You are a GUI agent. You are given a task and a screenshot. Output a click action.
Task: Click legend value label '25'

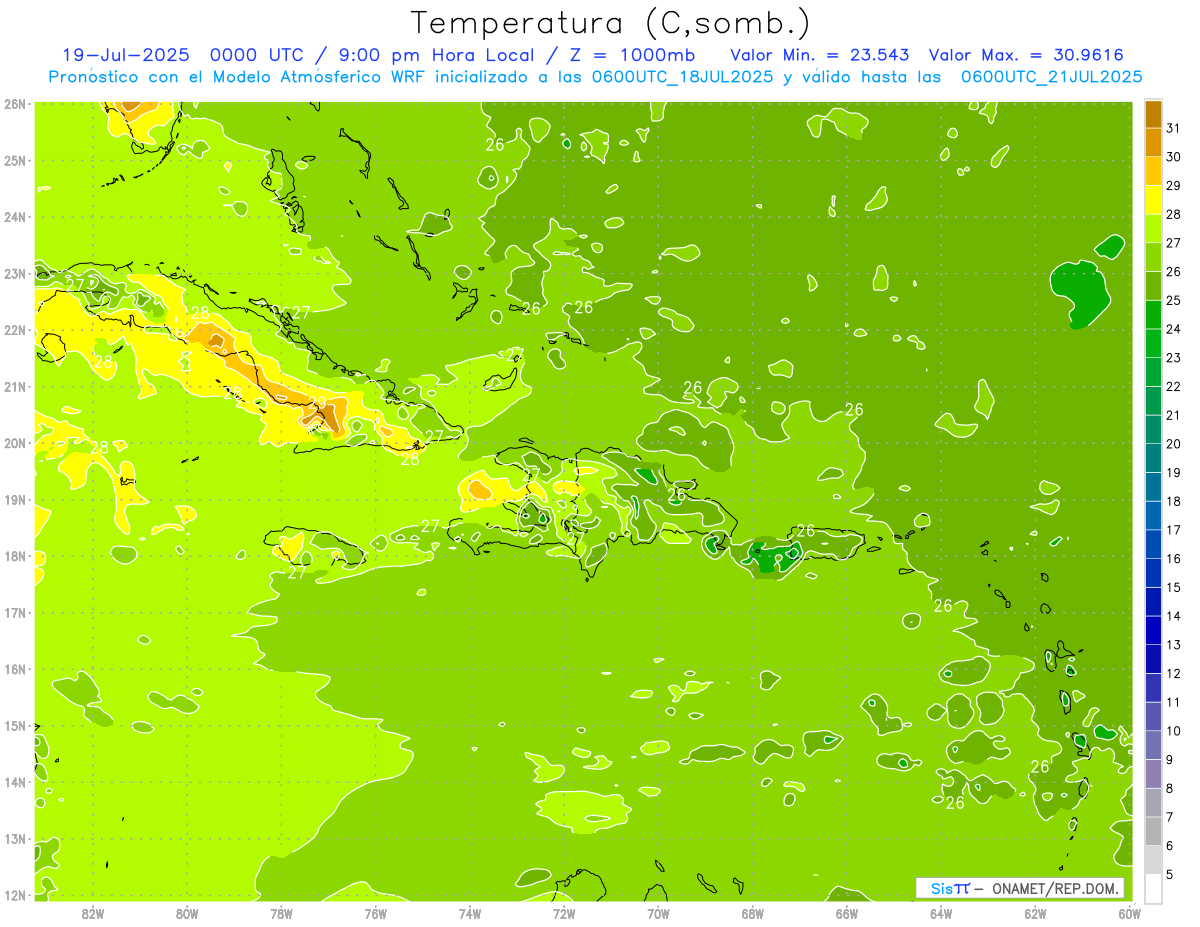pos(1173,300)
